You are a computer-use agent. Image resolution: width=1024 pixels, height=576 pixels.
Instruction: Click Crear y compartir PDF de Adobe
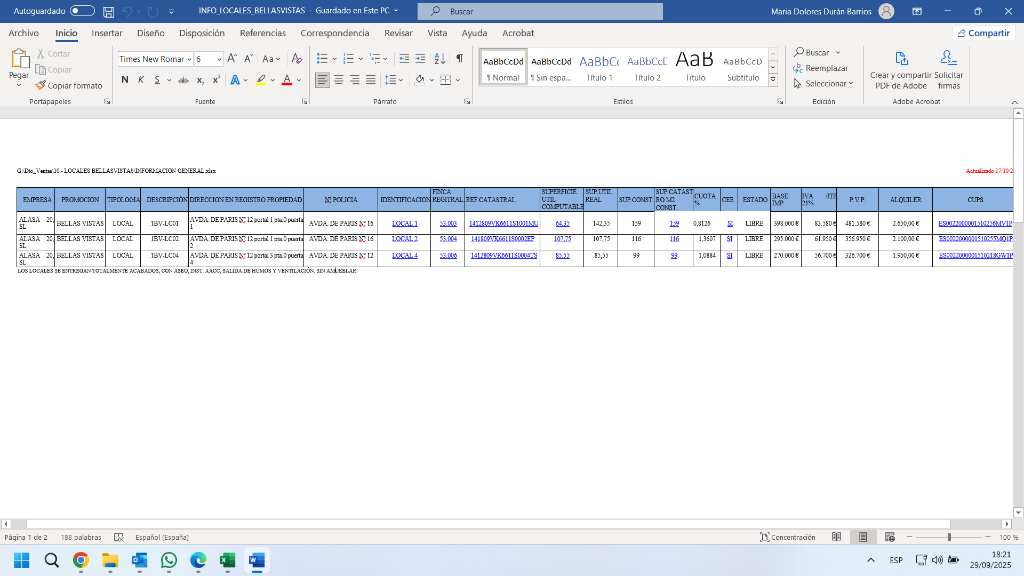pyautogui.click(x=901, y=71)
